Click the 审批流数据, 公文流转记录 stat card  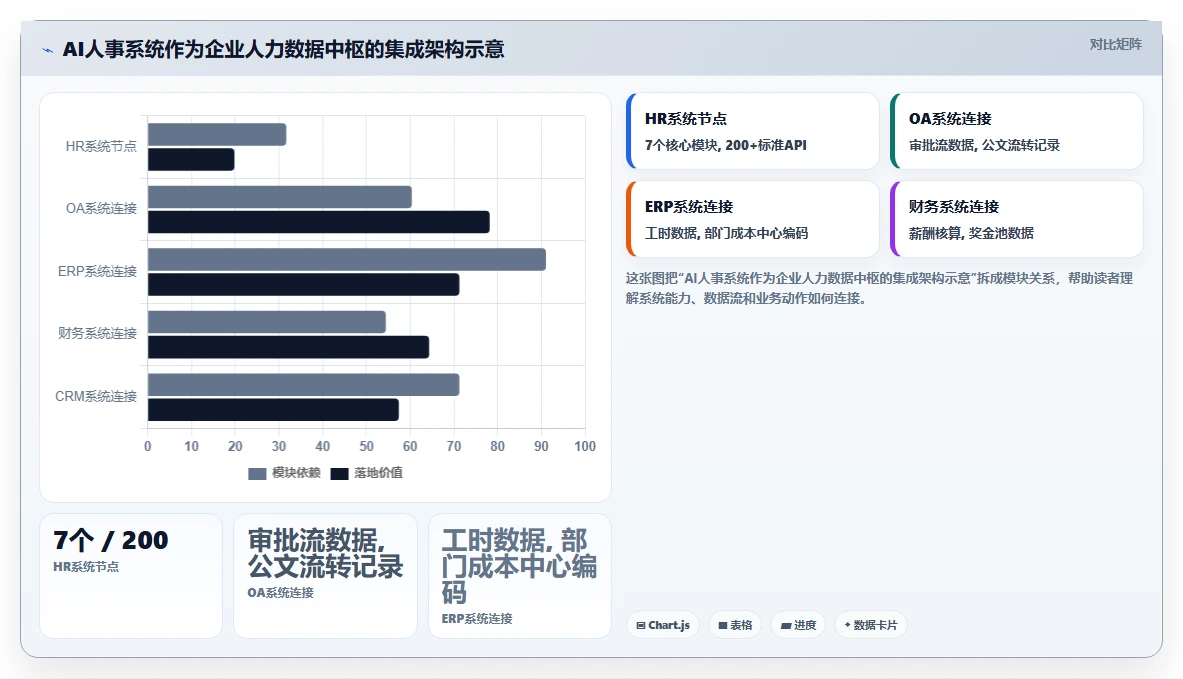click(325, 576)
